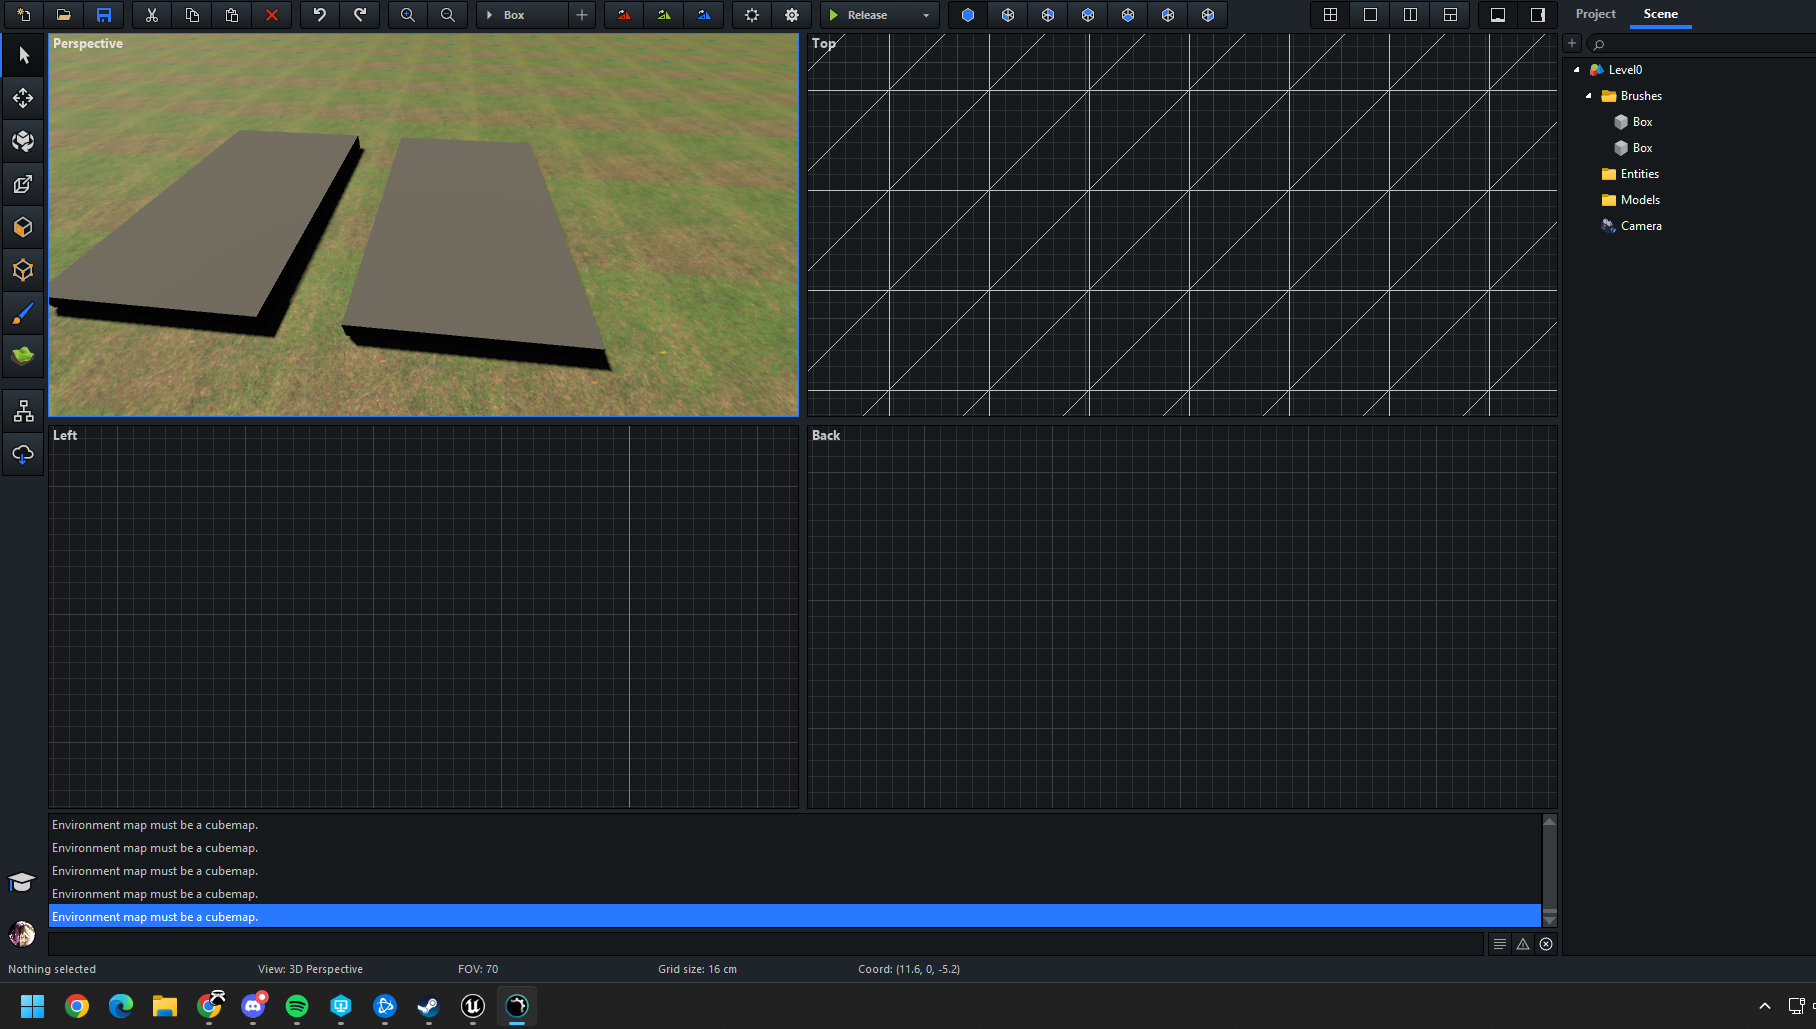Open settings with the solid gear icon
Image resolution: width=1816 pixels, height=1029 pixels.
tap(792, 15)
